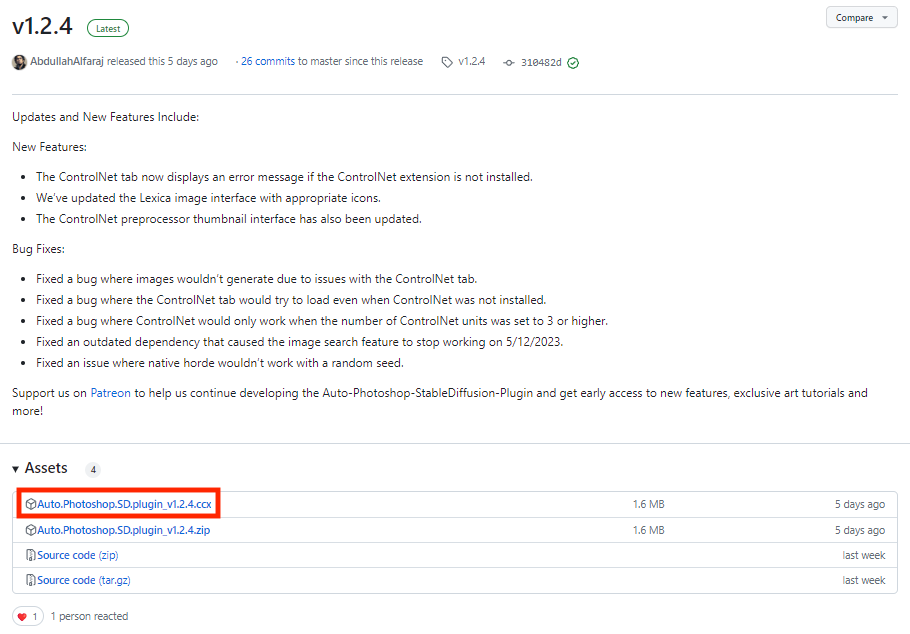
Task: Click the 'Bug Fixes:' heading text
Action: pyautogui.click(x=38, y=249)
